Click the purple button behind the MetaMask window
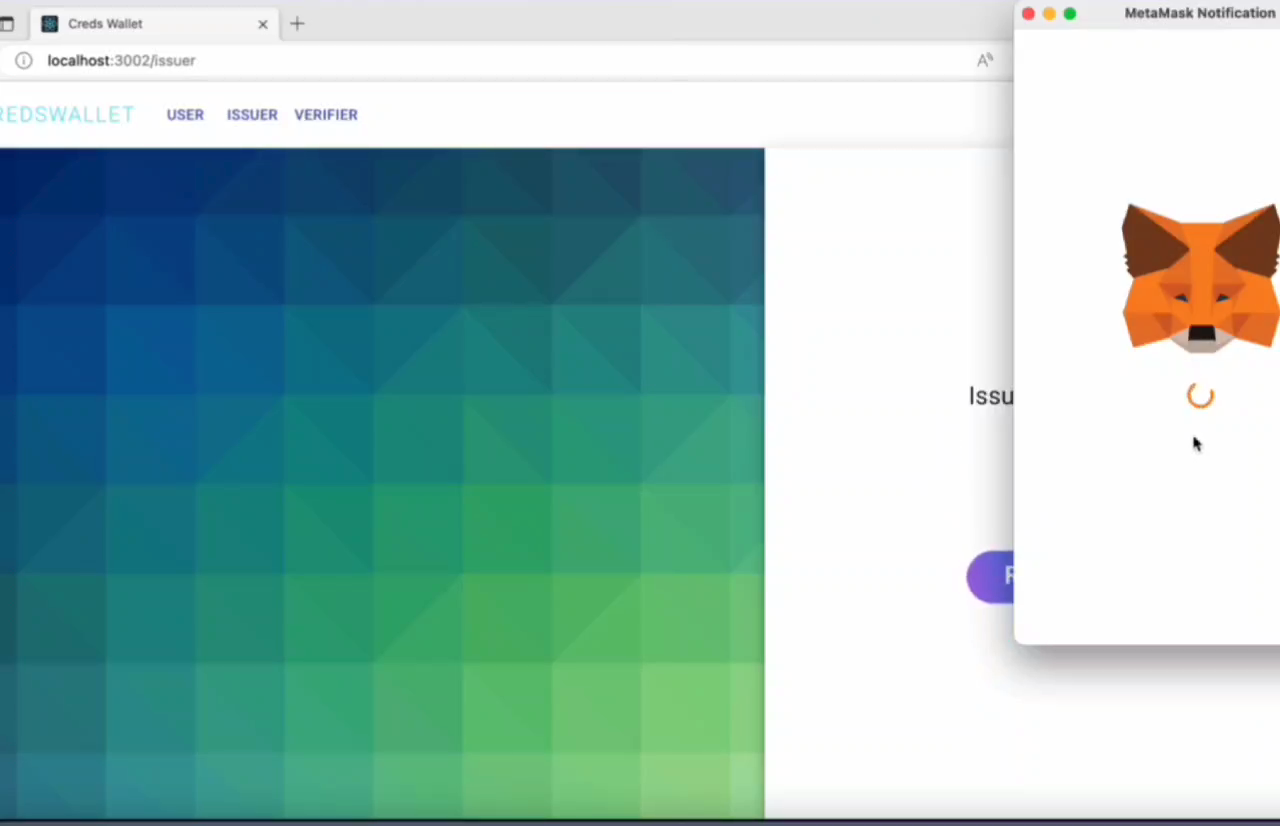 [990, 576]
